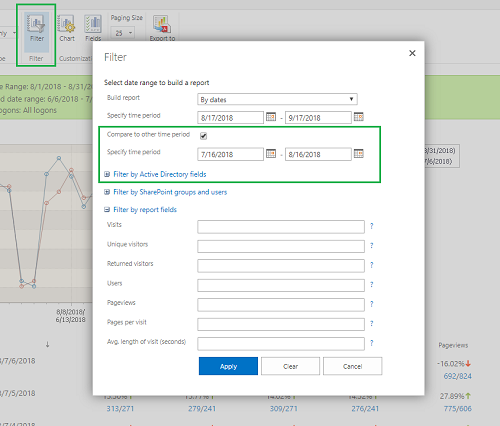Click Filter by Active Directory fields link
Image resolution: width=500 pixels, height=426 pixels.
(160, 174)
